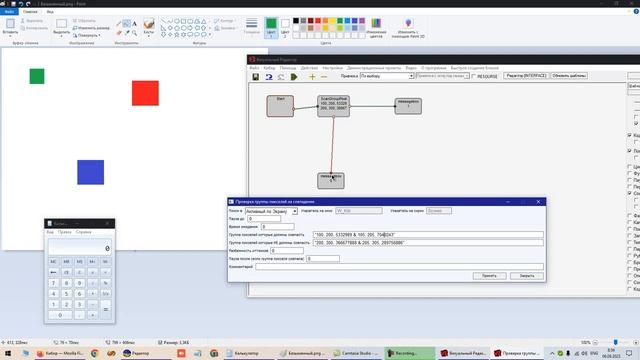This screenshot has width=640, height=360.
Task: Switch to the Home tab in Paint
Action: point(30,12)
